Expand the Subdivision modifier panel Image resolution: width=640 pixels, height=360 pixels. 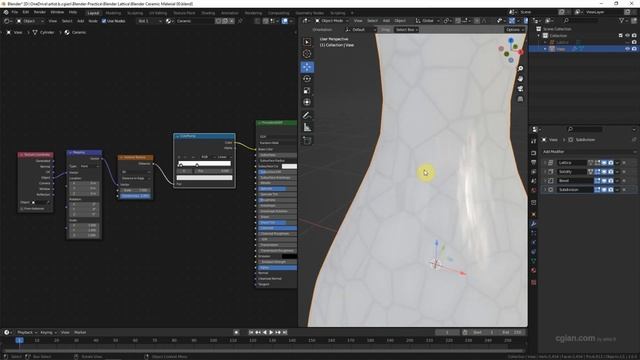(545, 189)
